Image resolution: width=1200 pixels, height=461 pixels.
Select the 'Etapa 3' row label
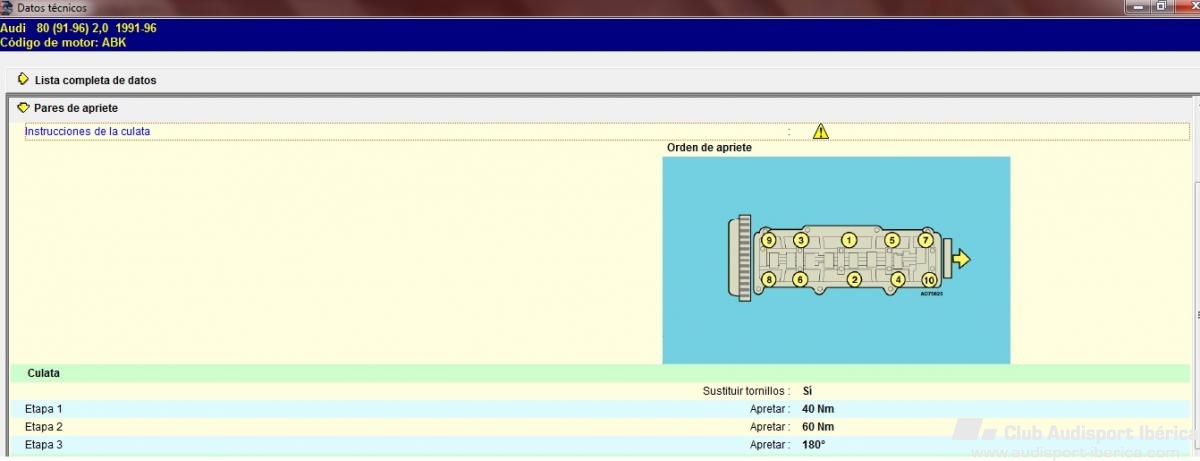pyautogui.click(x=44, y=445)
